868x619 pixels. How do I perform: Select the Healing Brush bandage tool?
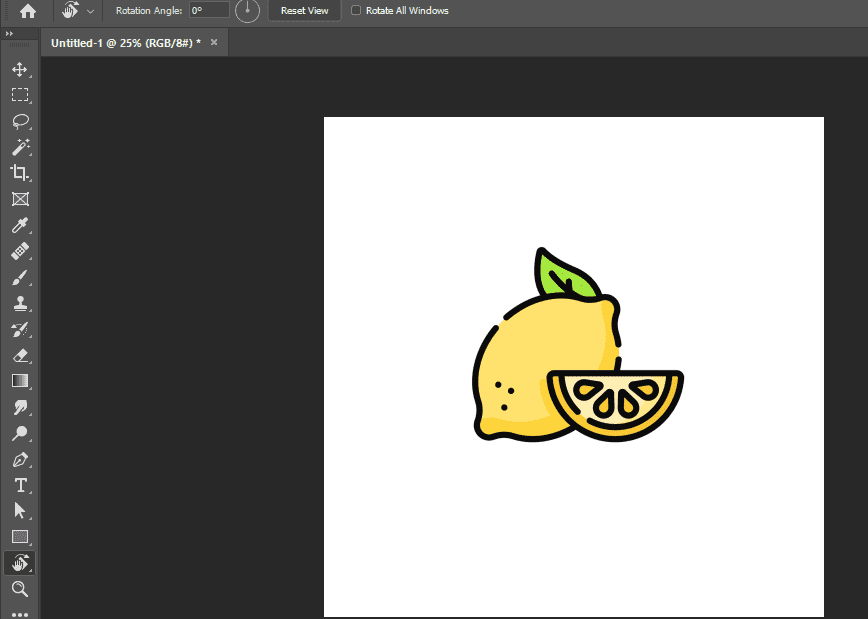coord(20,251)
